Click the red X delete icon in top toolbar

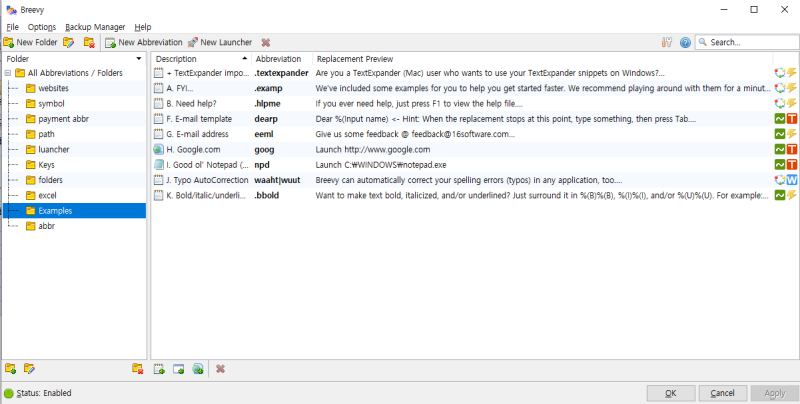[x=266, y=42]
